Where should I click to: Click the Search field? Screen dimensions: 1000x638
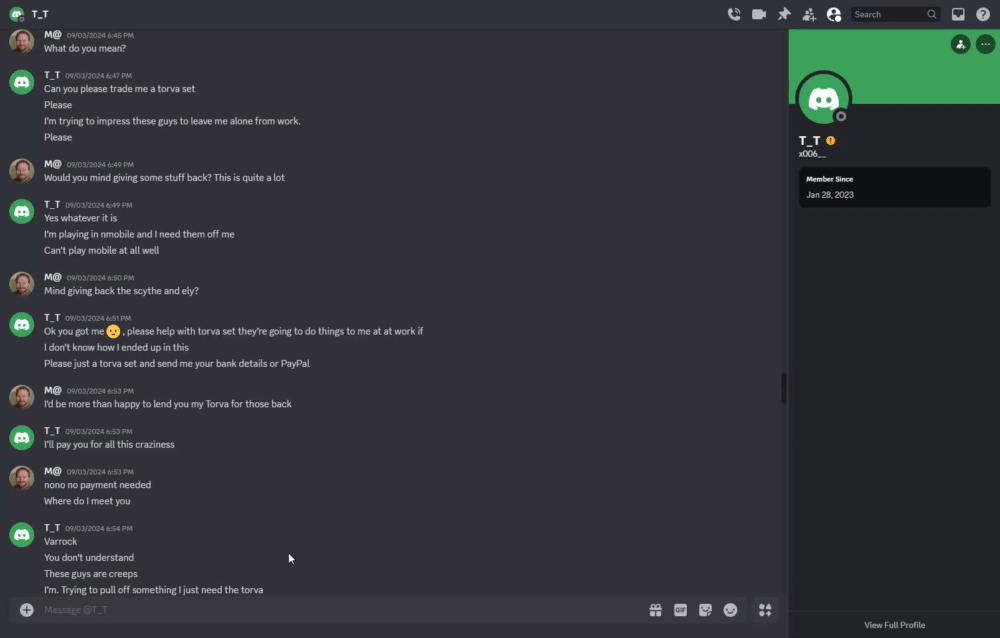point(895,14)
